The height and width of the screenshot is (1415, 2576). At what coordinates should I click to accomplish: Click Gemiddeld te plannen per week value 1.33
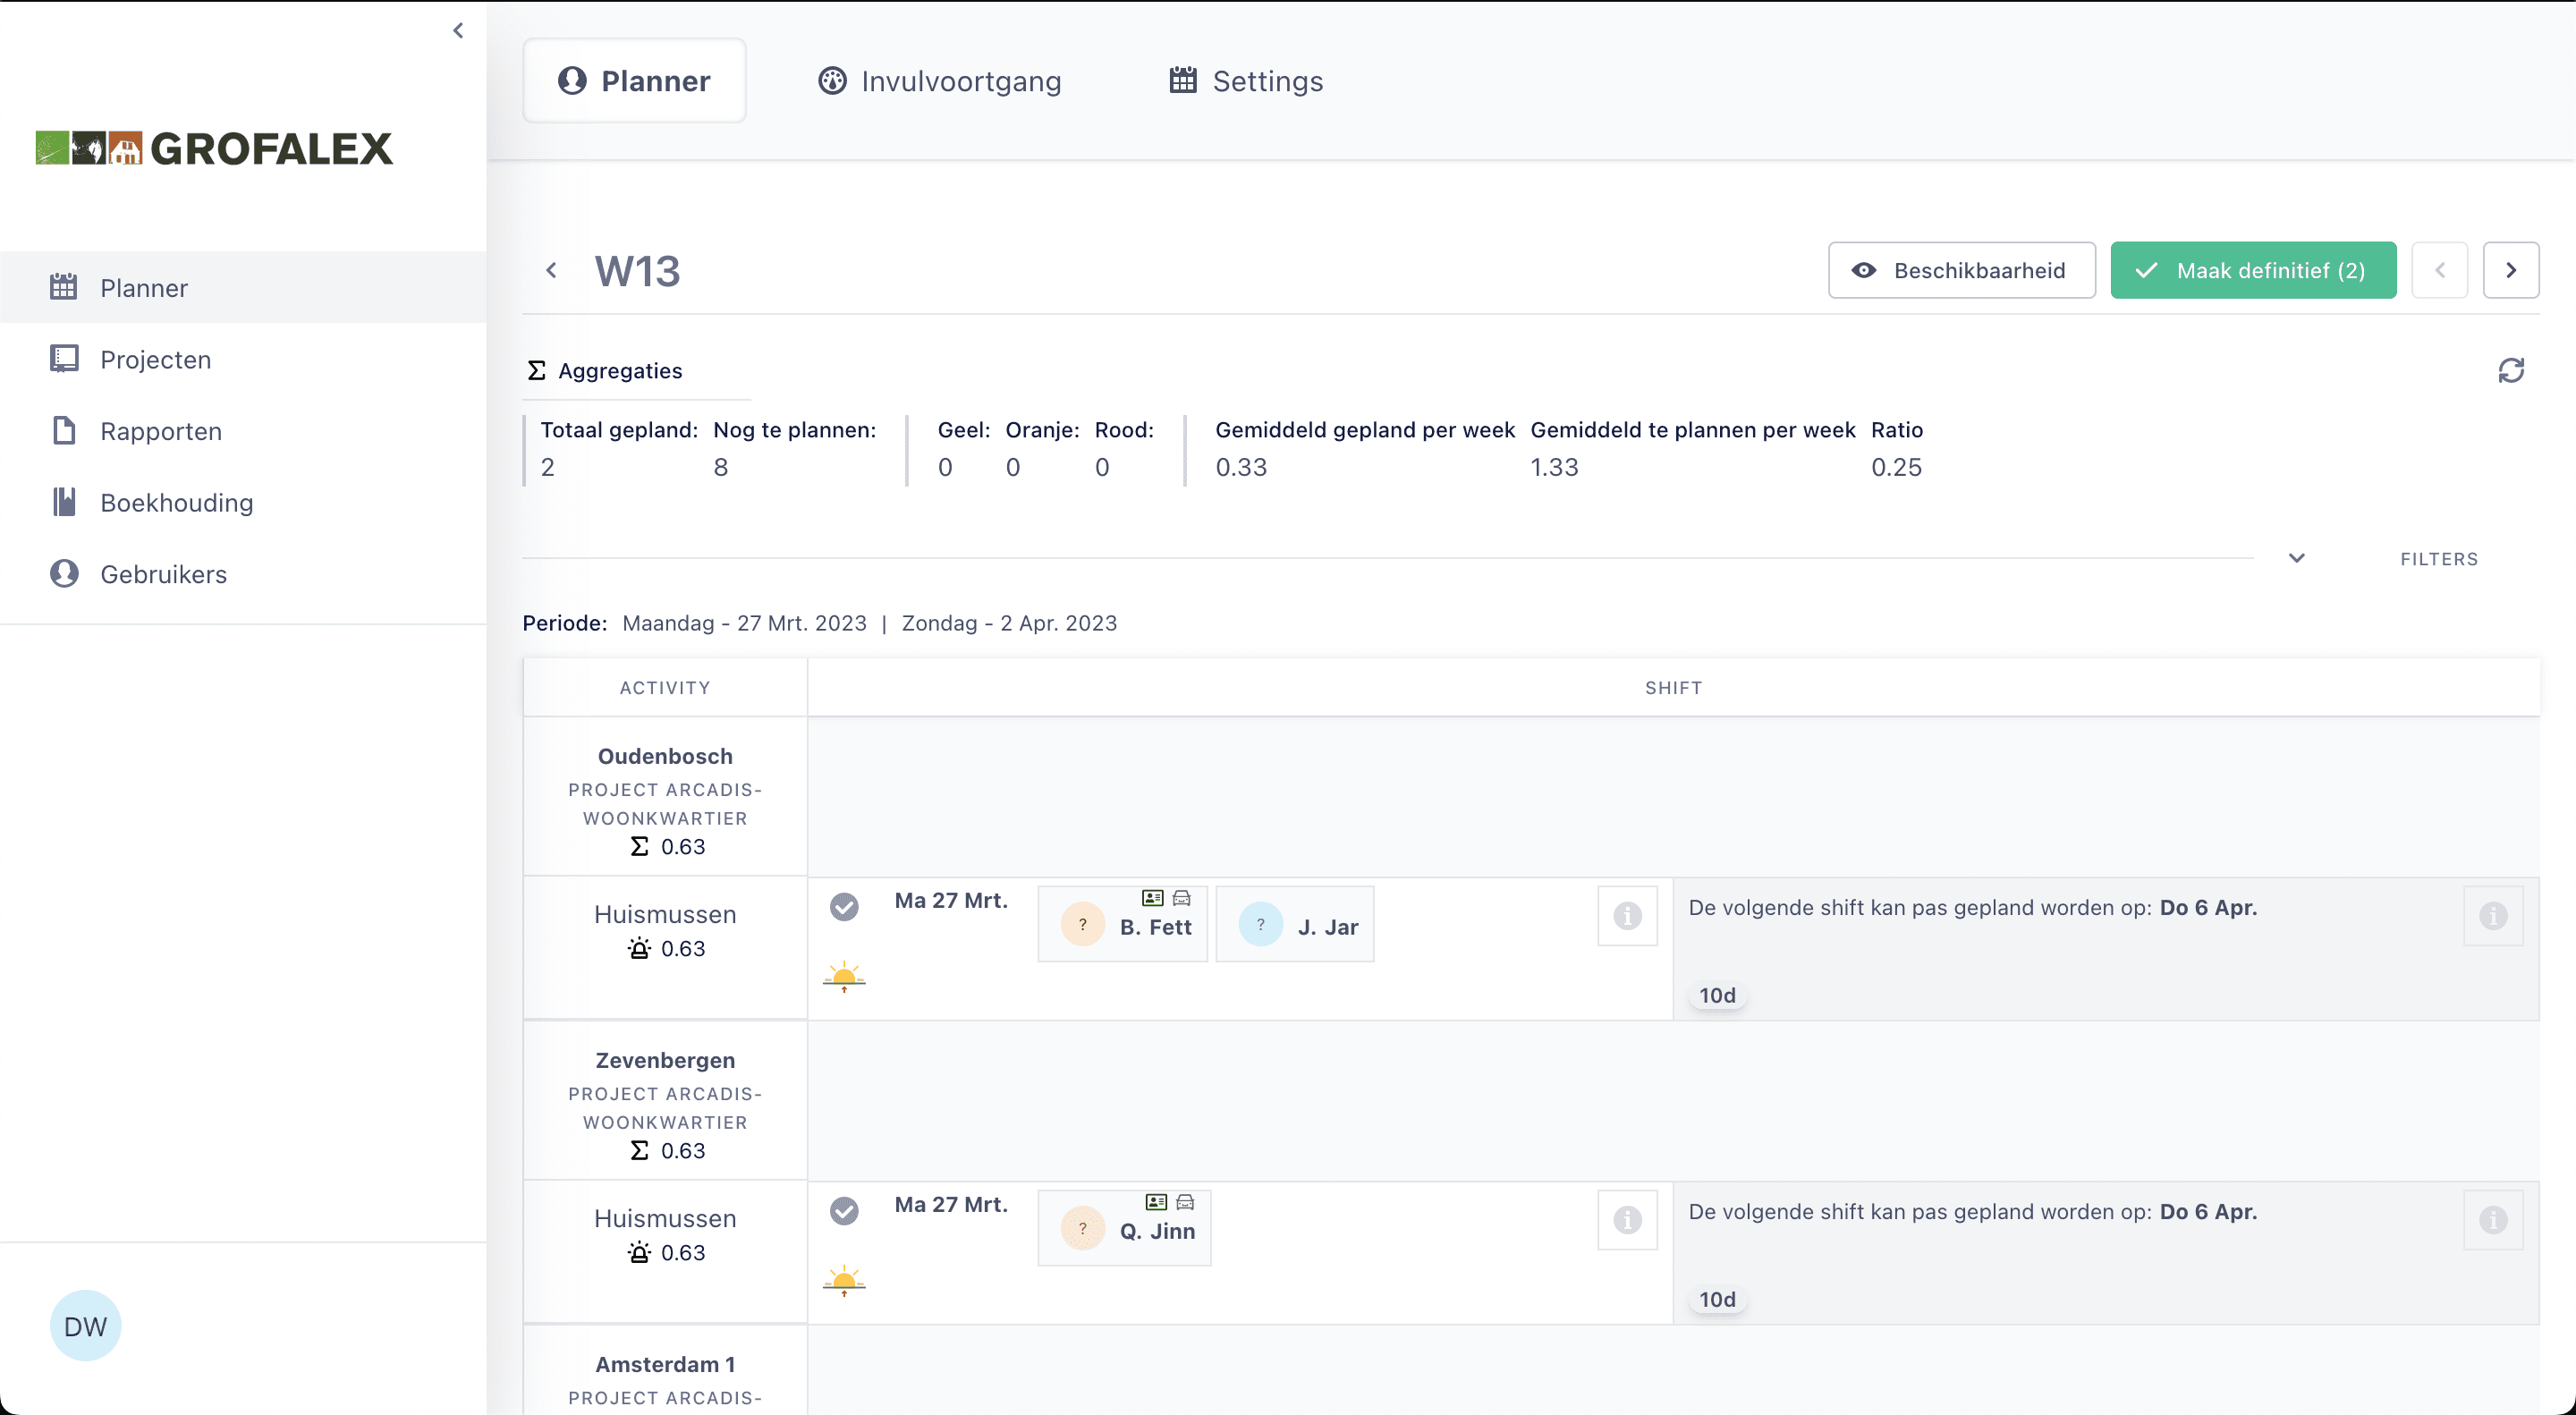1554,467
